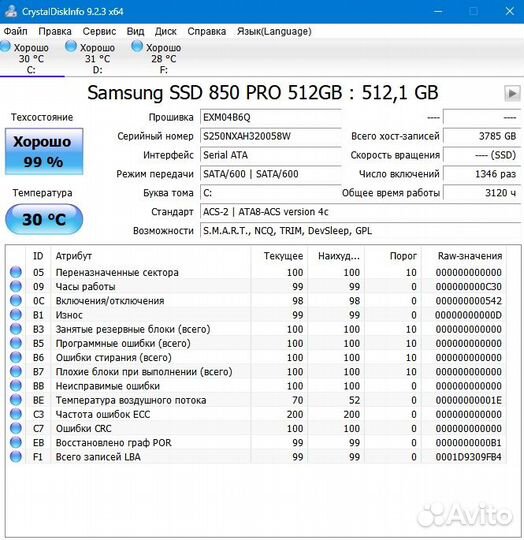Click status orb for Программные ошибки row
Viewport: 524px width, 540px height.
(x=15, y=343)
